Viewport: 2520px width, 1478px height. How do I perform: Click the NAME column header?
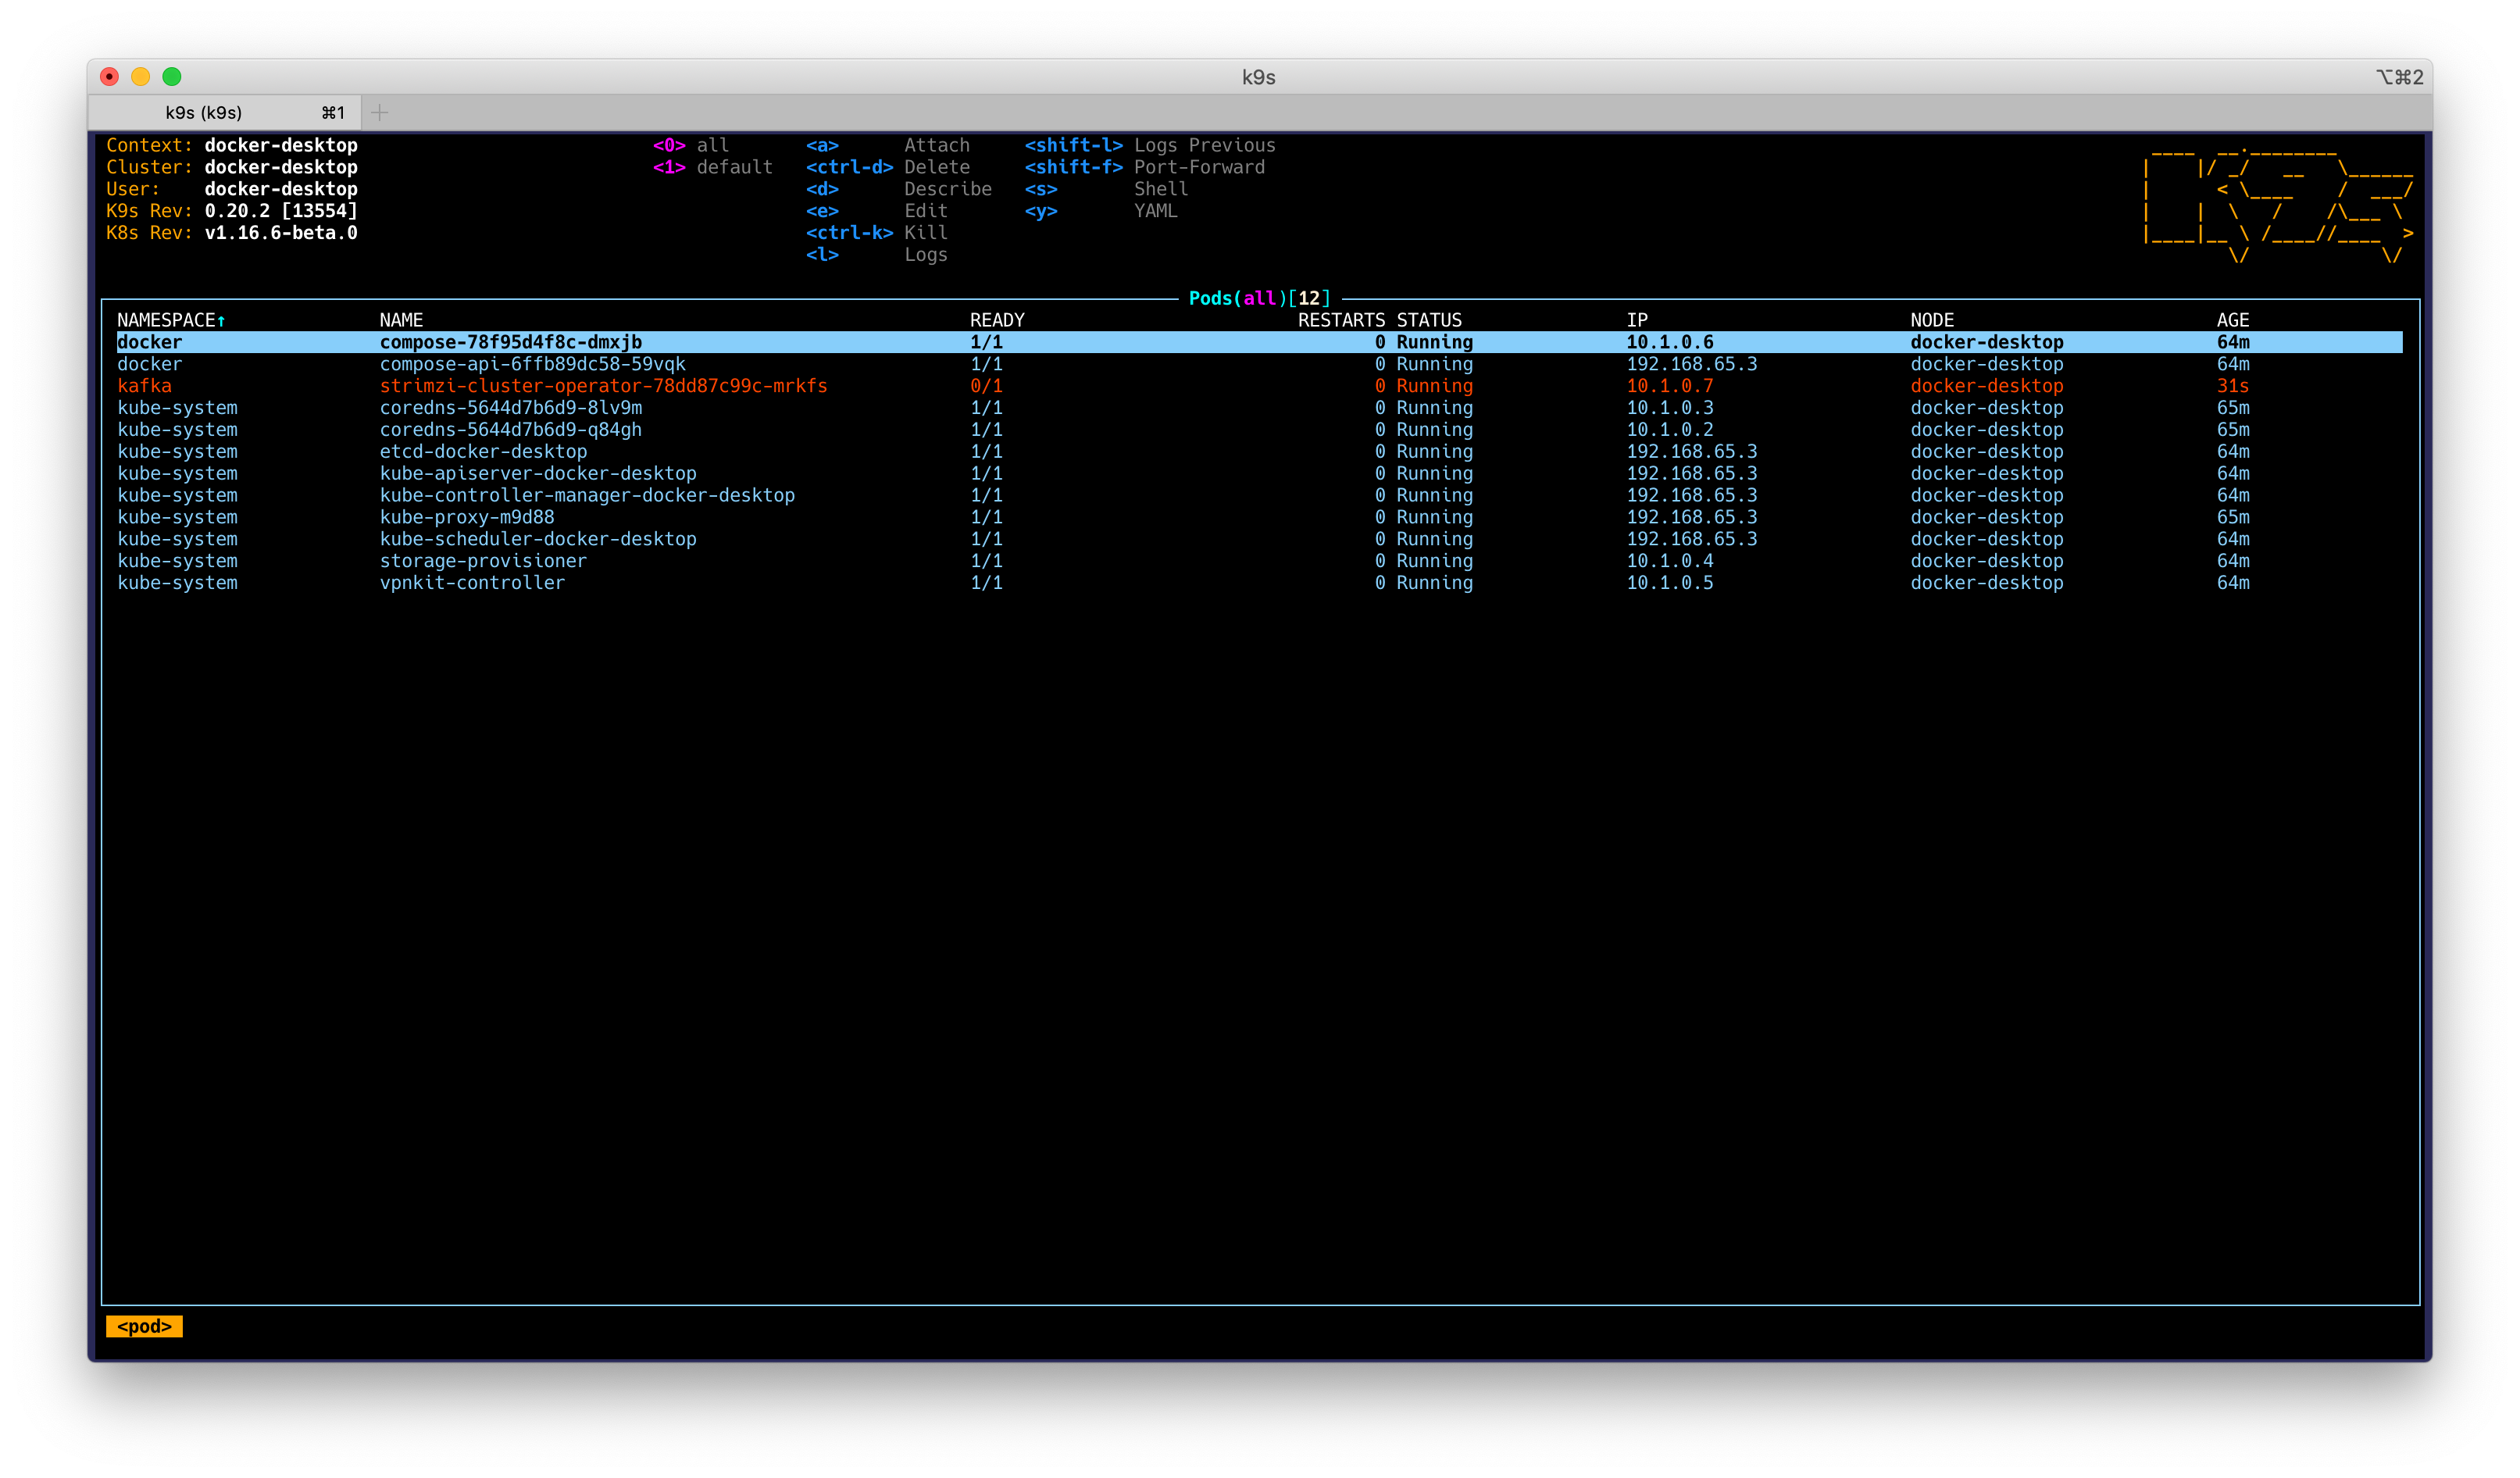pyautogui.click(x=401, y=320)
